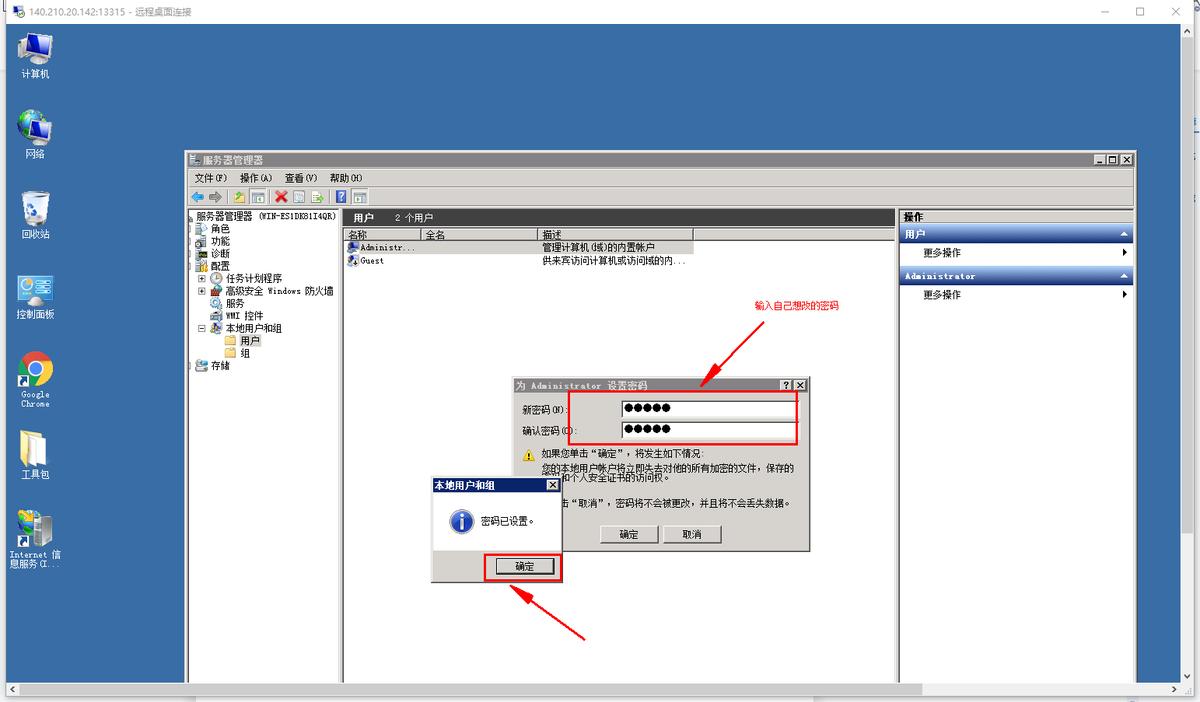Screen dimensions: 1200x702
Task: Select 服务 in the console tree
Action: pos(235,303)
